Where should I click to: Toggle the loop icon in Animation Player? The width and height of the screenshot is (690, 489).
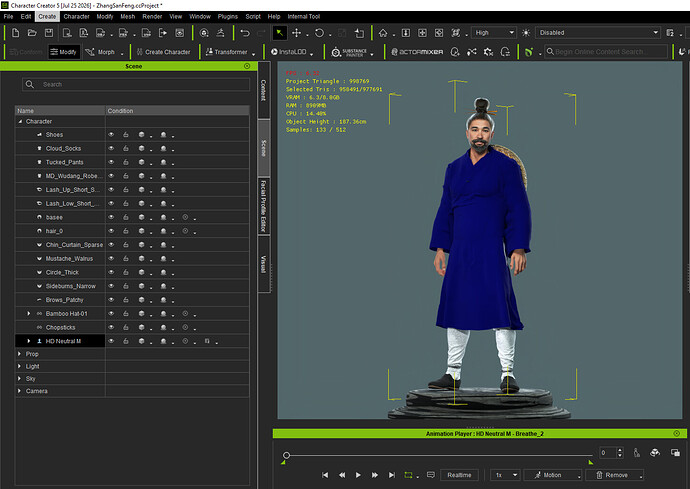[x=408, y=475]
